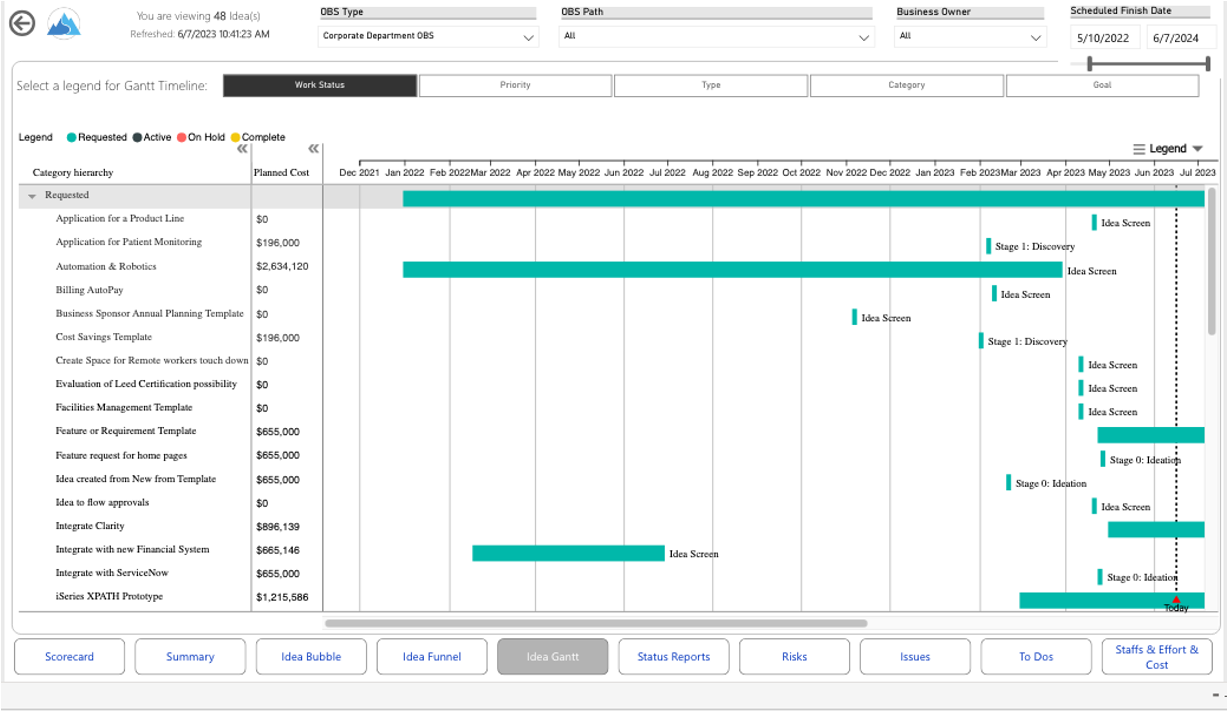Open the Business Owner dropdown

pyautogui.click(x=970, y=37)
